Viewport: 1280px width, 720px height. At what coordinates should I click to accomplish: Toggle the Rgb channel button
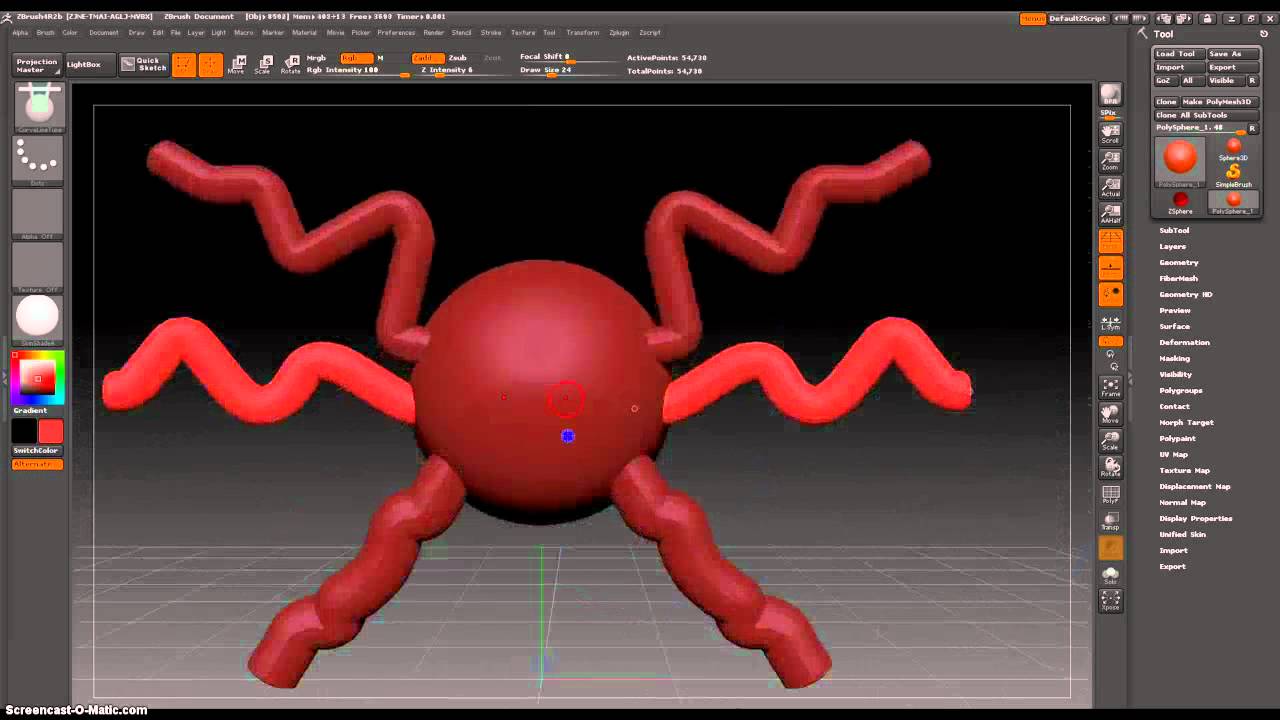(357, 58)
